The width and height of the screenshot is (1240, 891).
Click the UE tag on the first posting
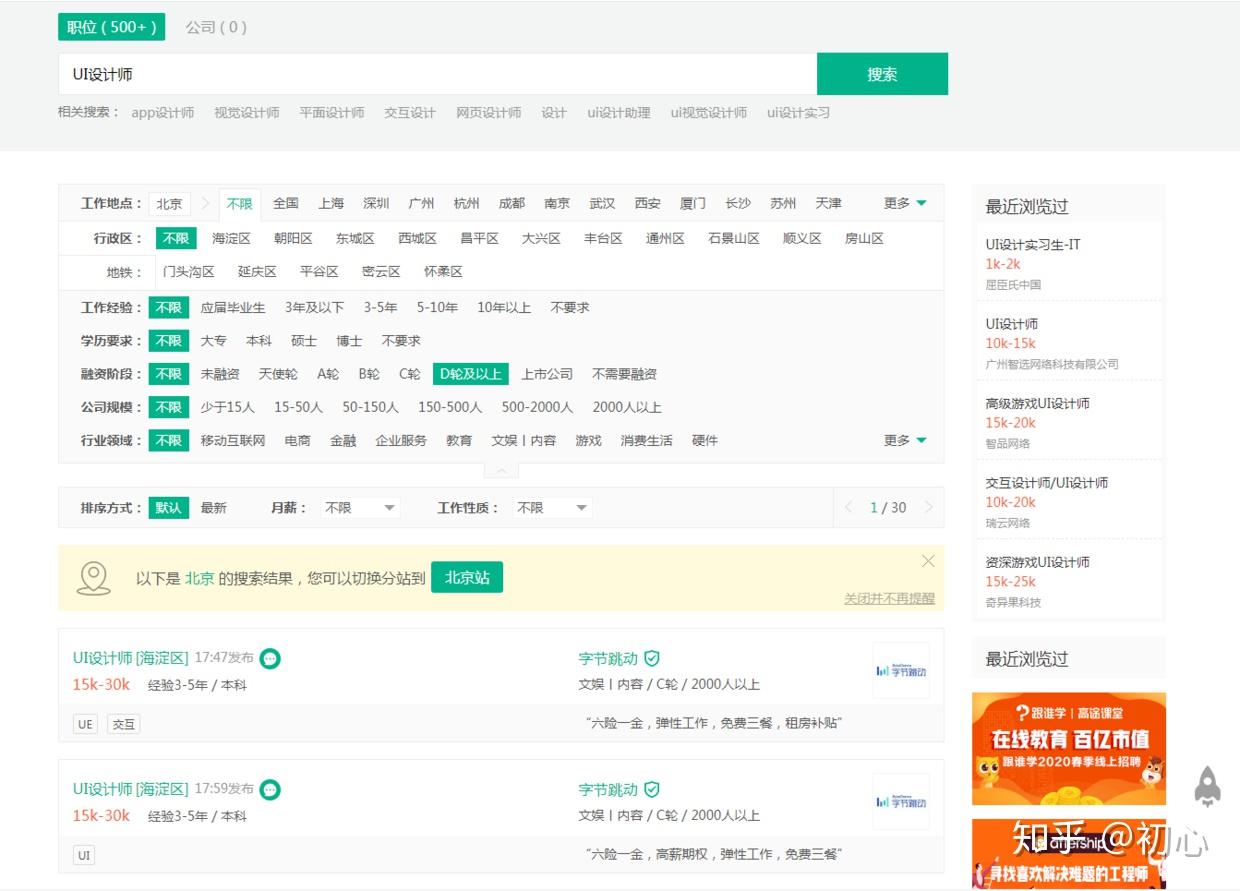point(85,723)
